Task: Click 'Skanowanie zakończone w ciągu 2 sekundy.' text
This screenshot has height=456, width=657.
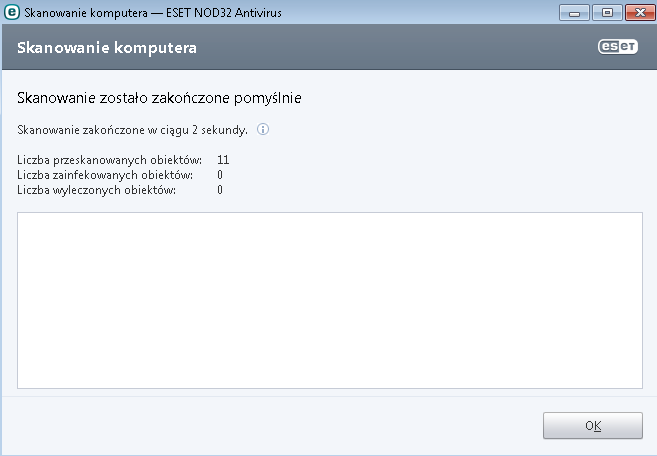Action: click(132, 130)
